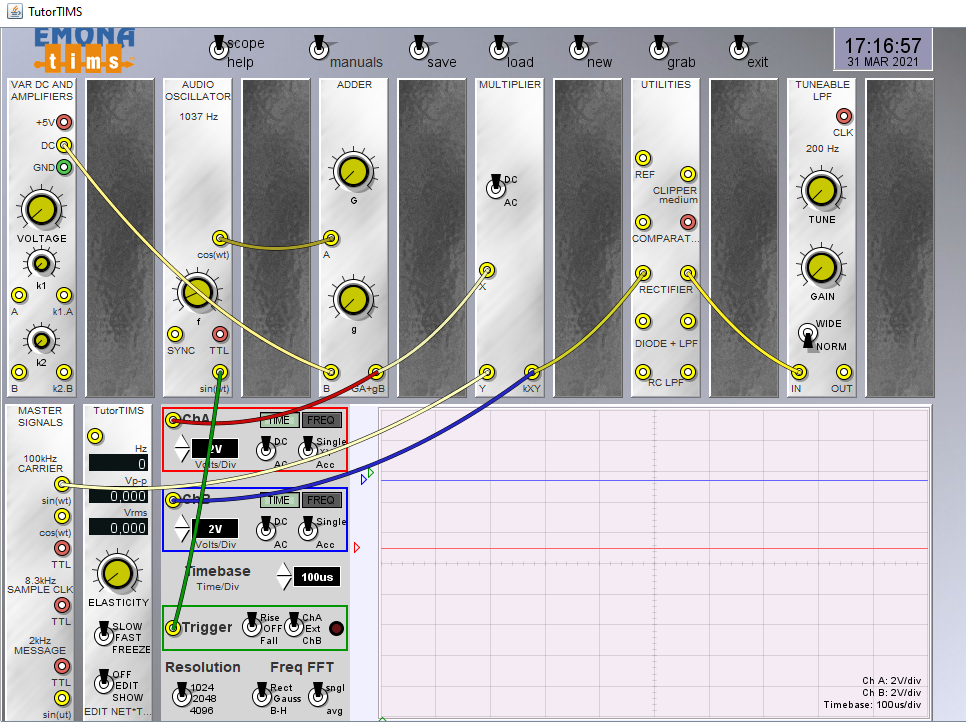Decrease ChA Volts/Div with the down arrow
966x723 pixels.
182,455
